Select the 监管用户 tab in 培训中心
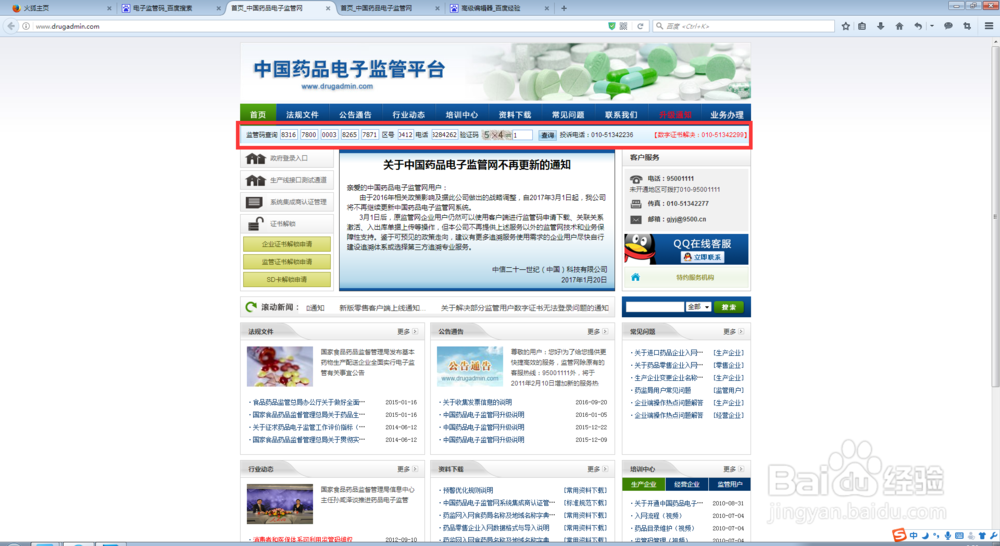 click(730, 484)
